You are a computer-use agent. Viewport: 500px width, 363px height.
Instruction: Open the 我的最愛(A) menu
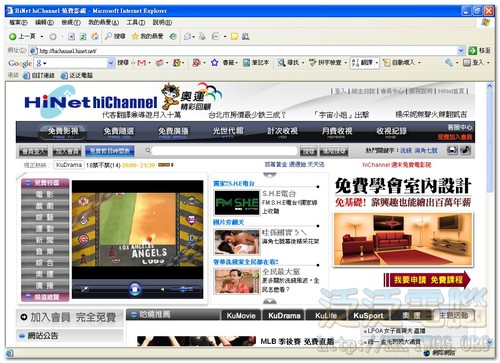[103, 23]
